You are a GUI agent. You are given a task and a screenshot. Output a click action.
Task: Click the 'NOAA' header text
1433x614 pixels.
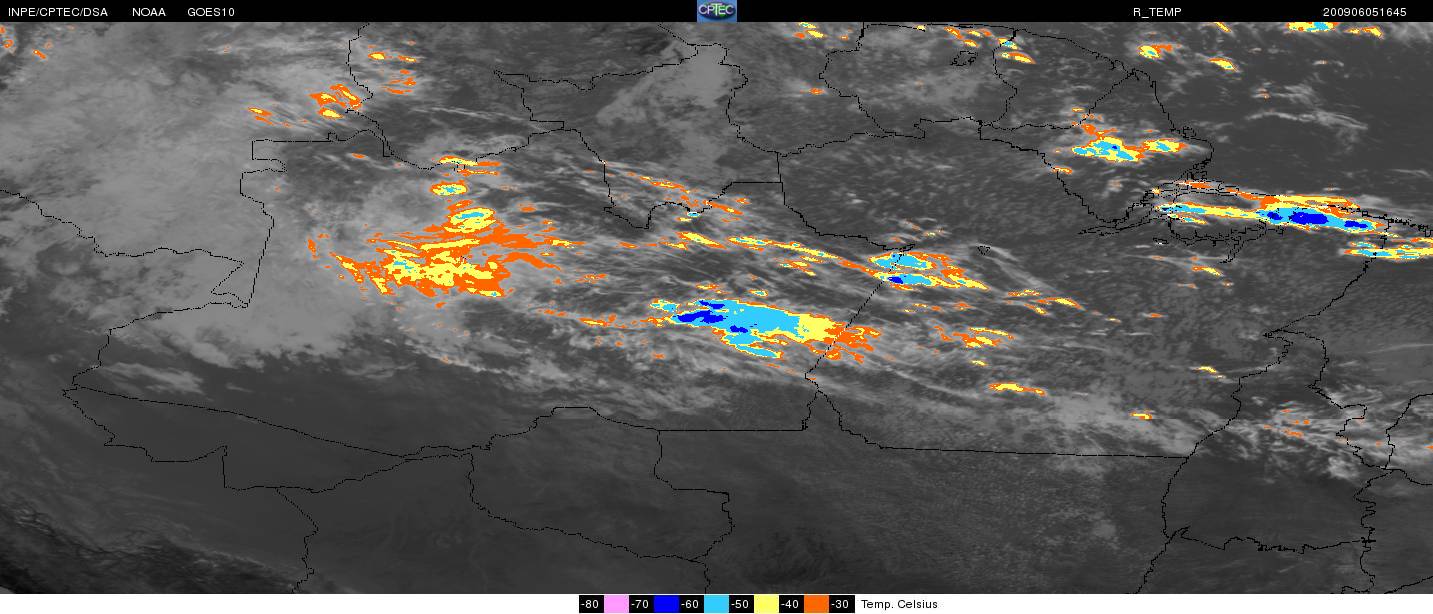tap(149, 12)
